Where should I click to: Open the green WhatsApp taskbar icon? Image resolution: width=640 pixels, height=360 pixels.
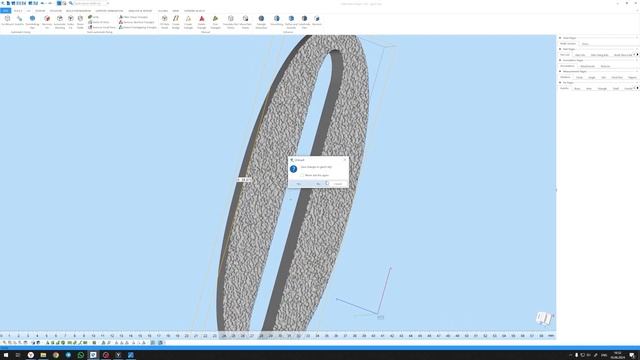(80, 355)
